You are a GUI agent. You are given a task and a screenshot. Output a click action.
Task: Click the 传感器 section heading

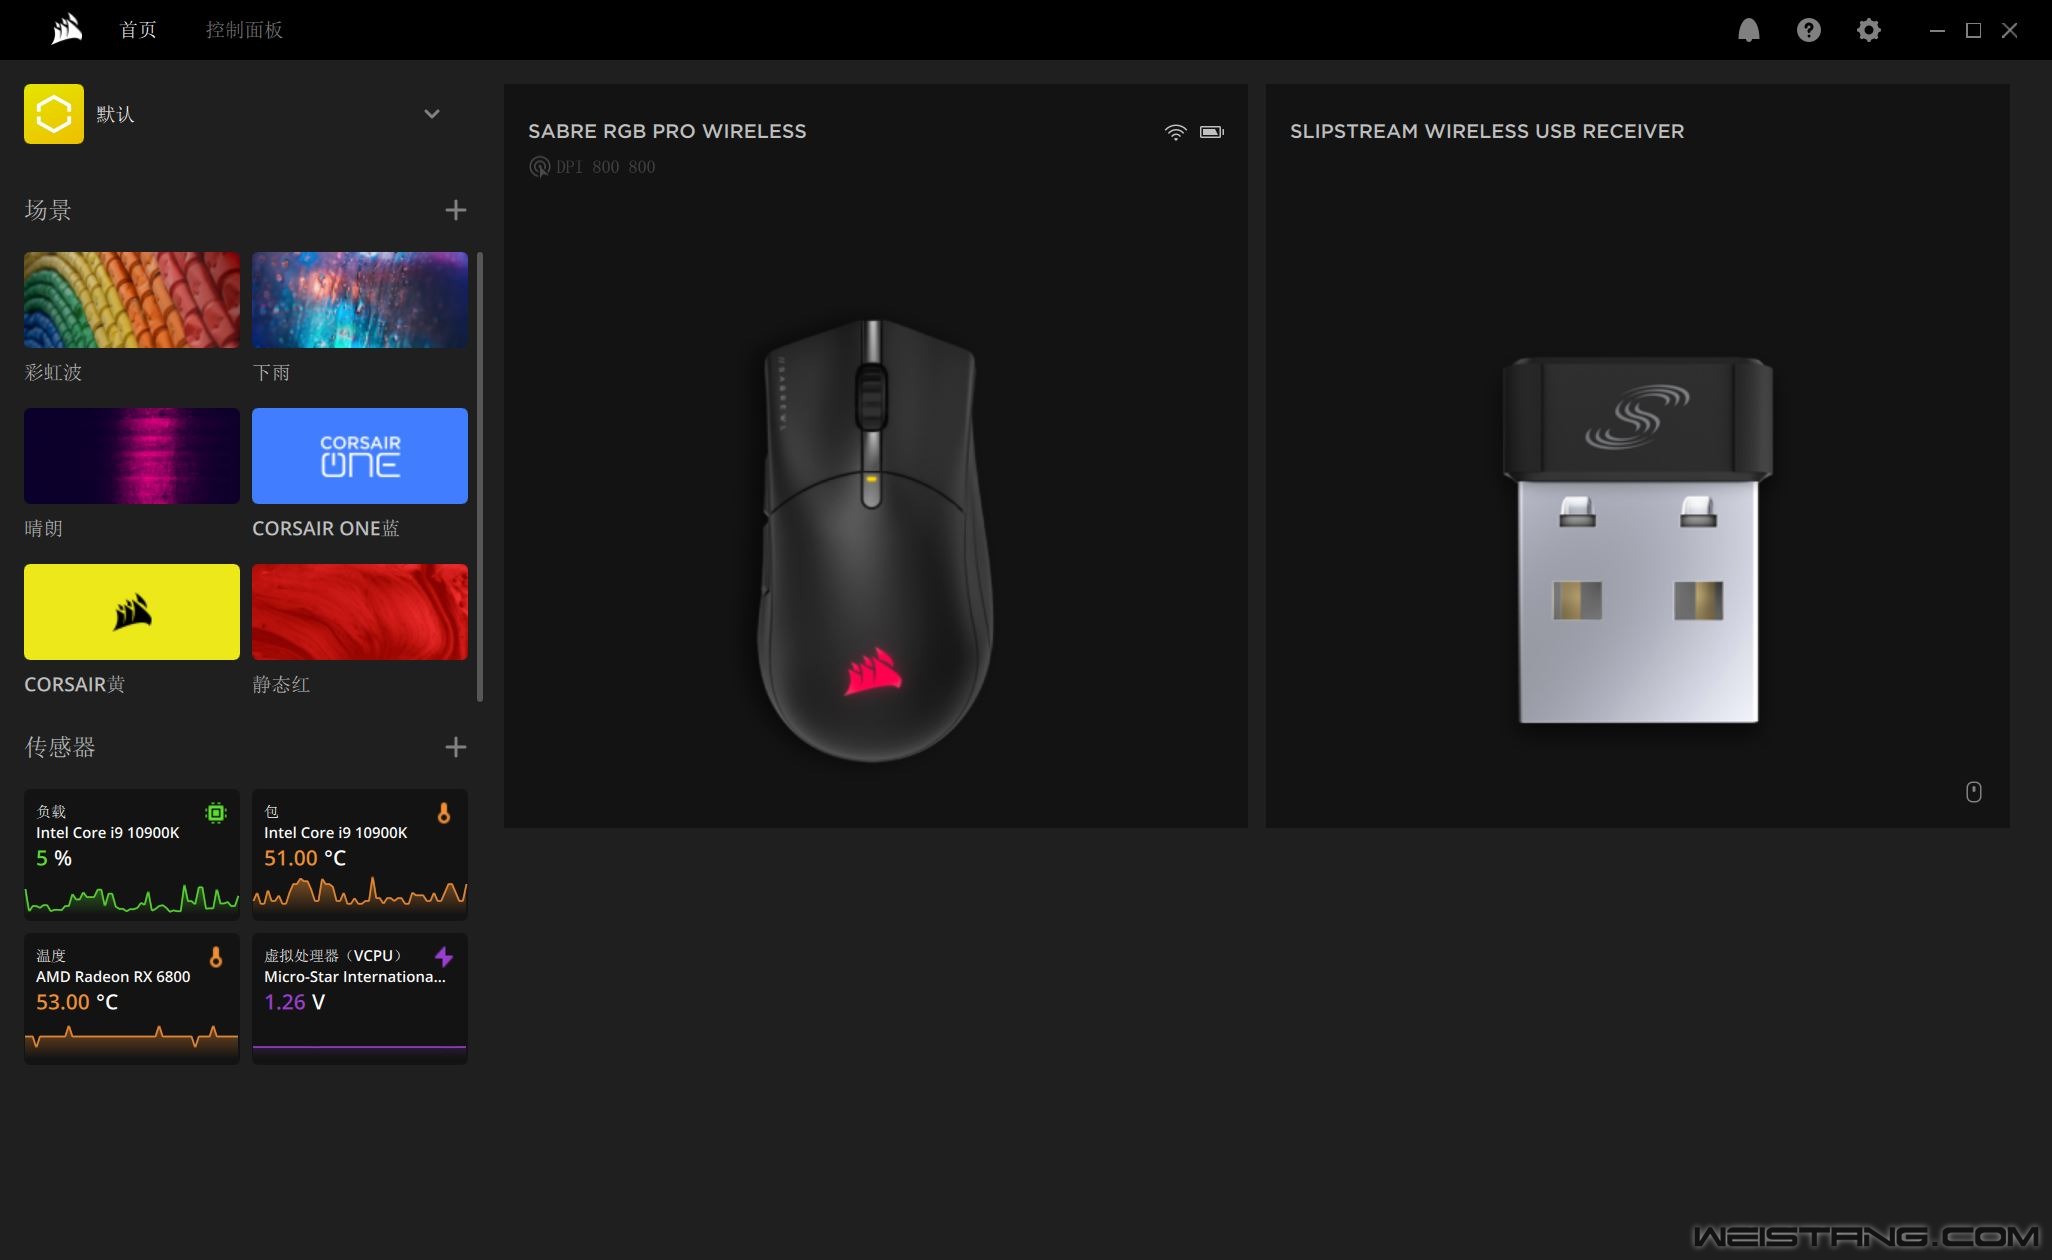click(60, 747)
